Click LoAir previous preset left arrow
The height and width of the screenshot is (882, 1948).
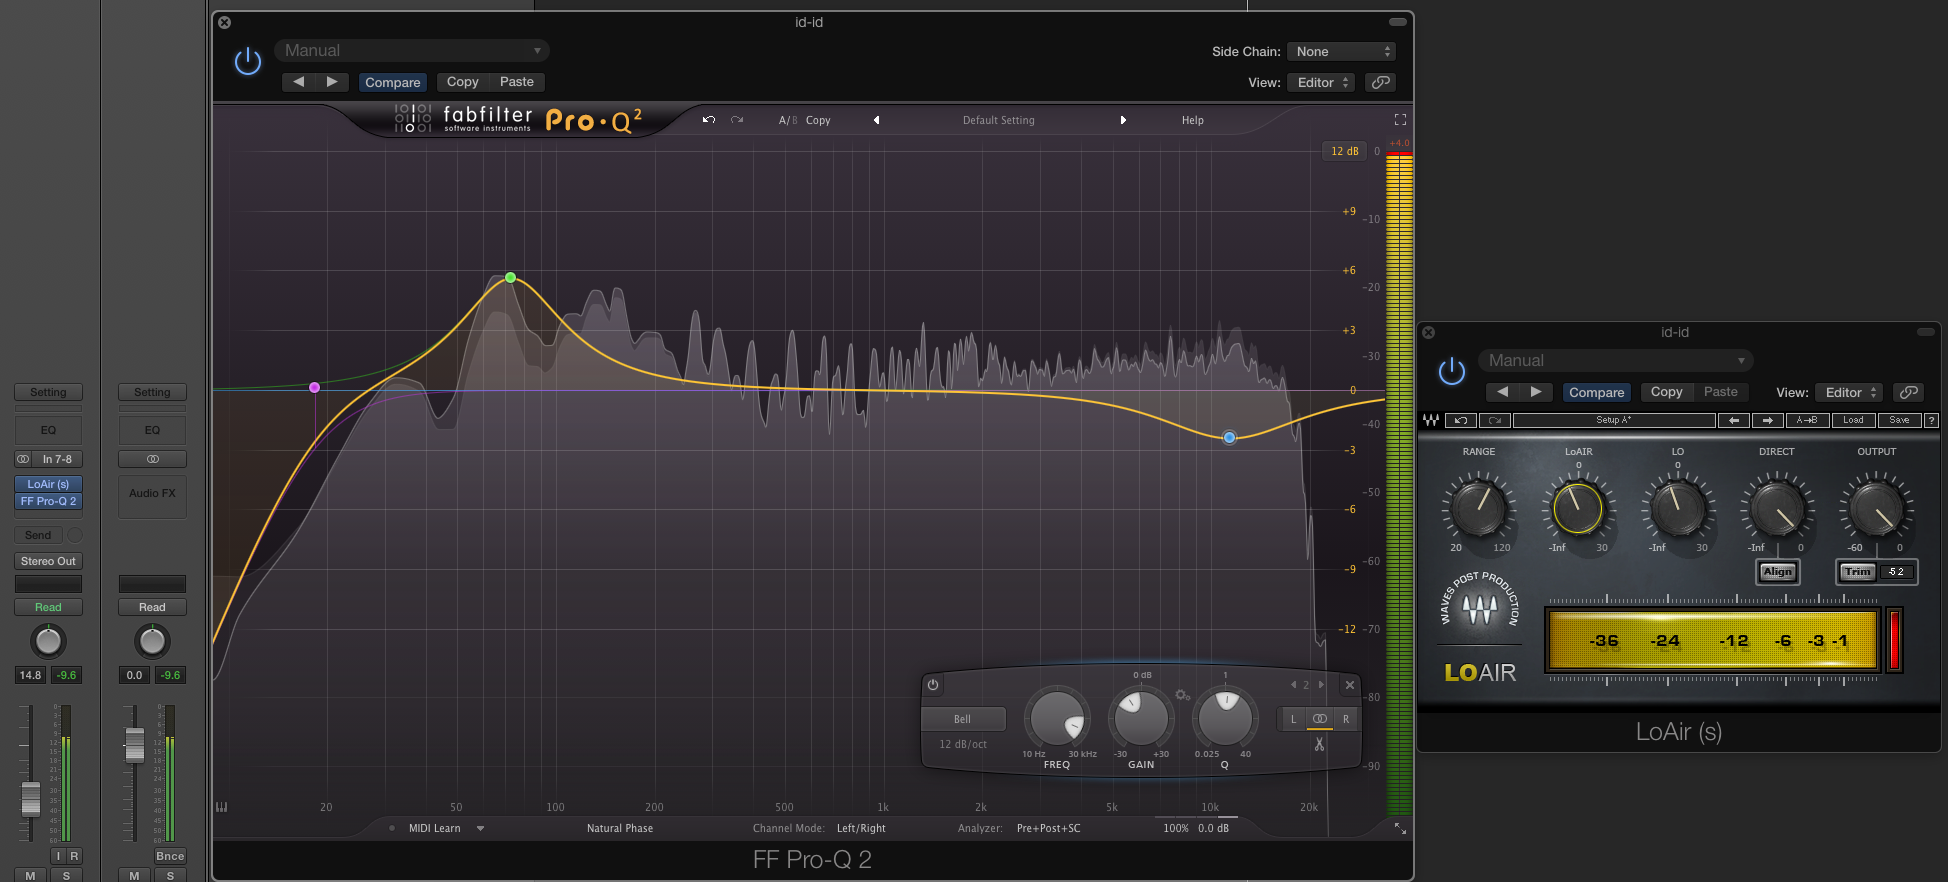[x=1734, y=420]
